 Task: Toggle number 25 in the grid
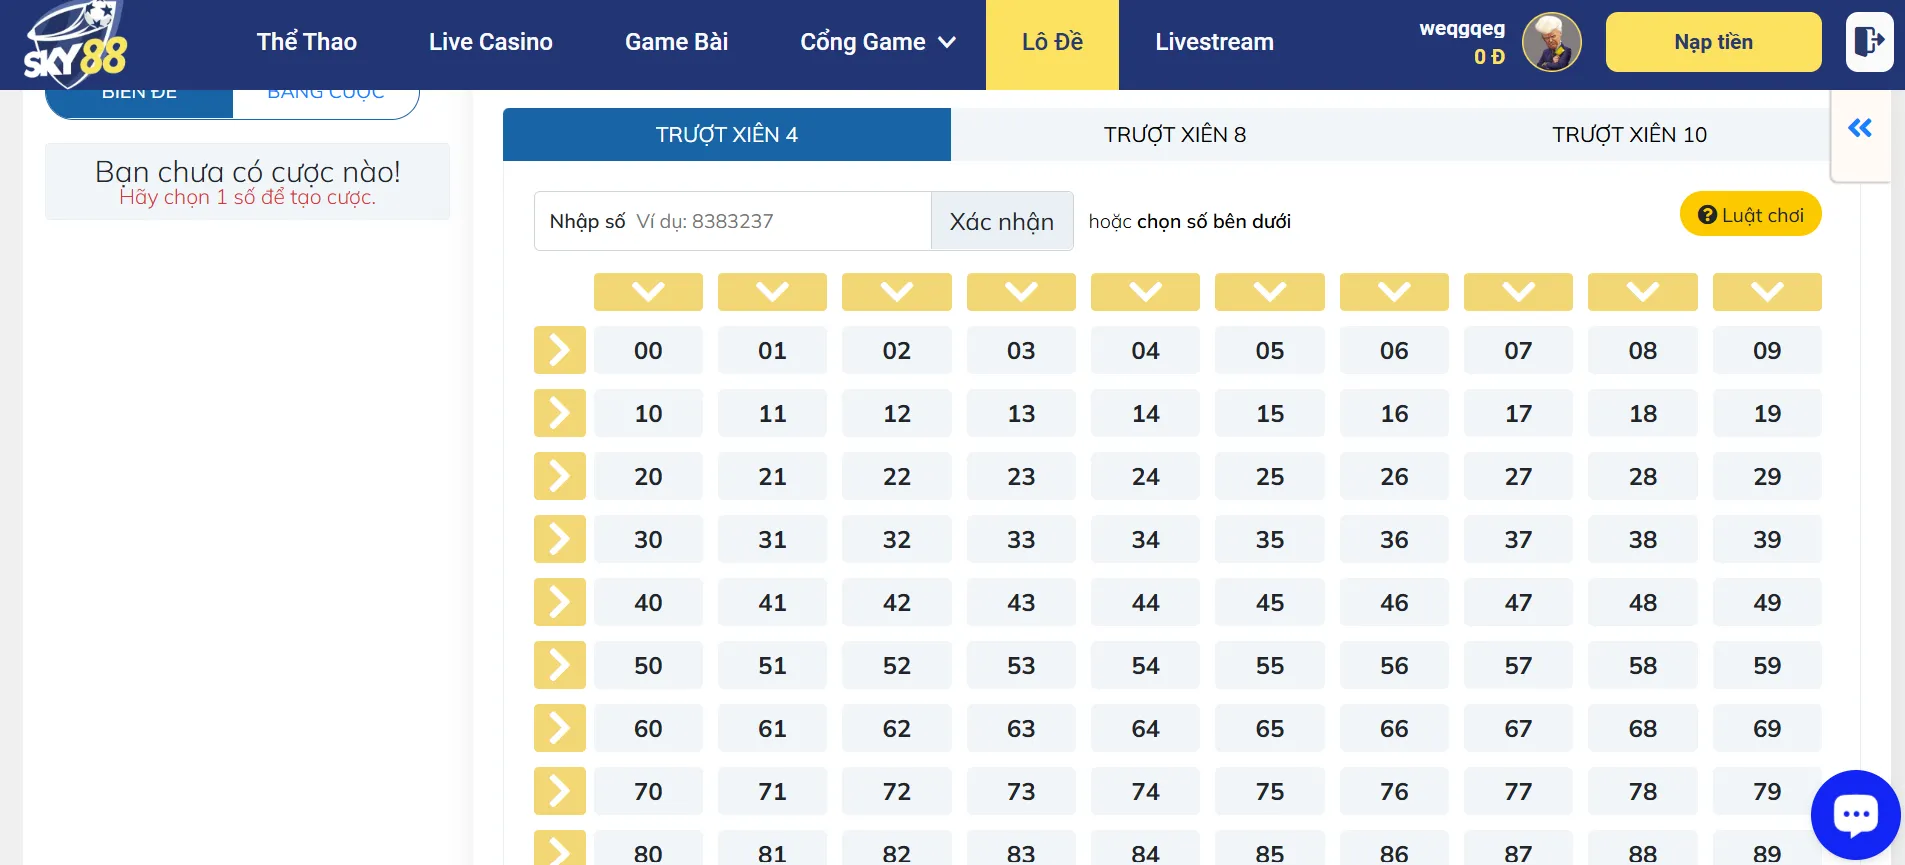pyautogui.click(x=1269, y=477)
